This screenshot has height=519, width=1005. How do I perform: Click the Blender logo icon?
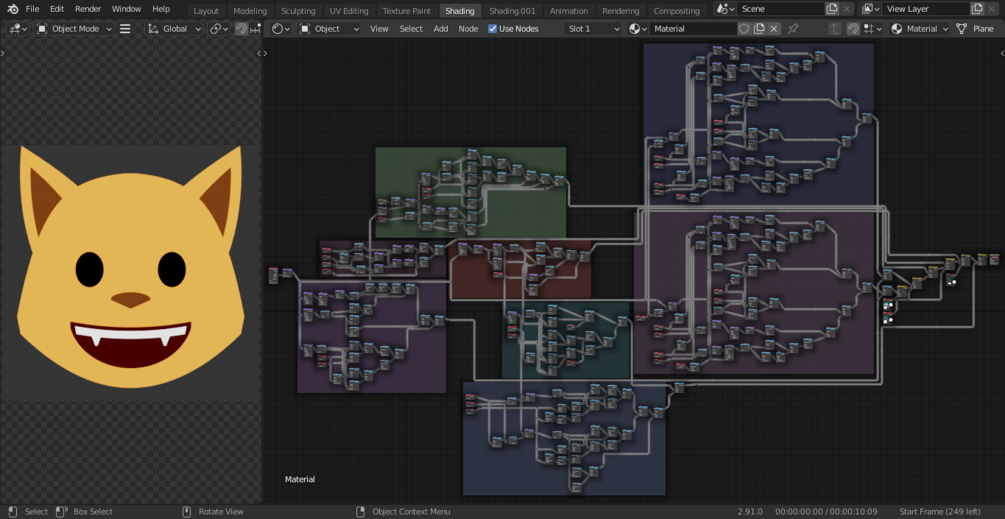13,9
